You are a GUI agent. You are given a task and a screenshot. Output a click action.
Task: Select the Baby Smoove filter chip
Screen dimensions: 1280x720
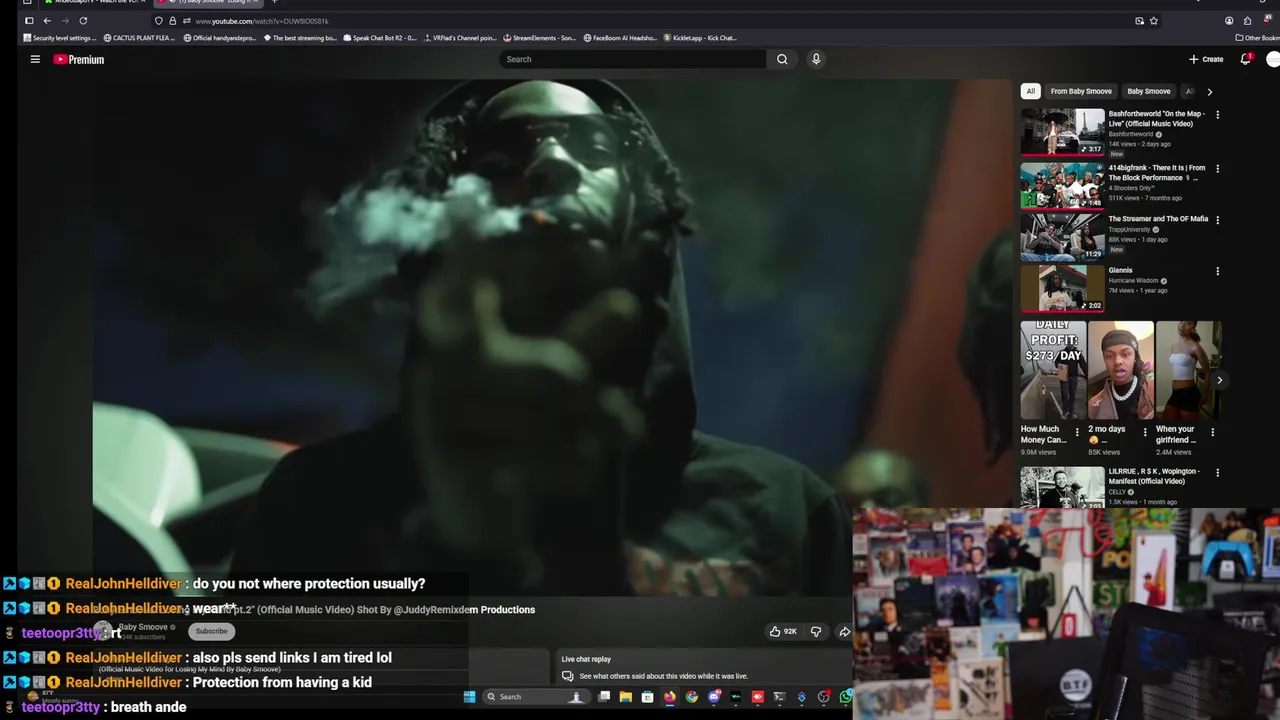coord(1148,91)
